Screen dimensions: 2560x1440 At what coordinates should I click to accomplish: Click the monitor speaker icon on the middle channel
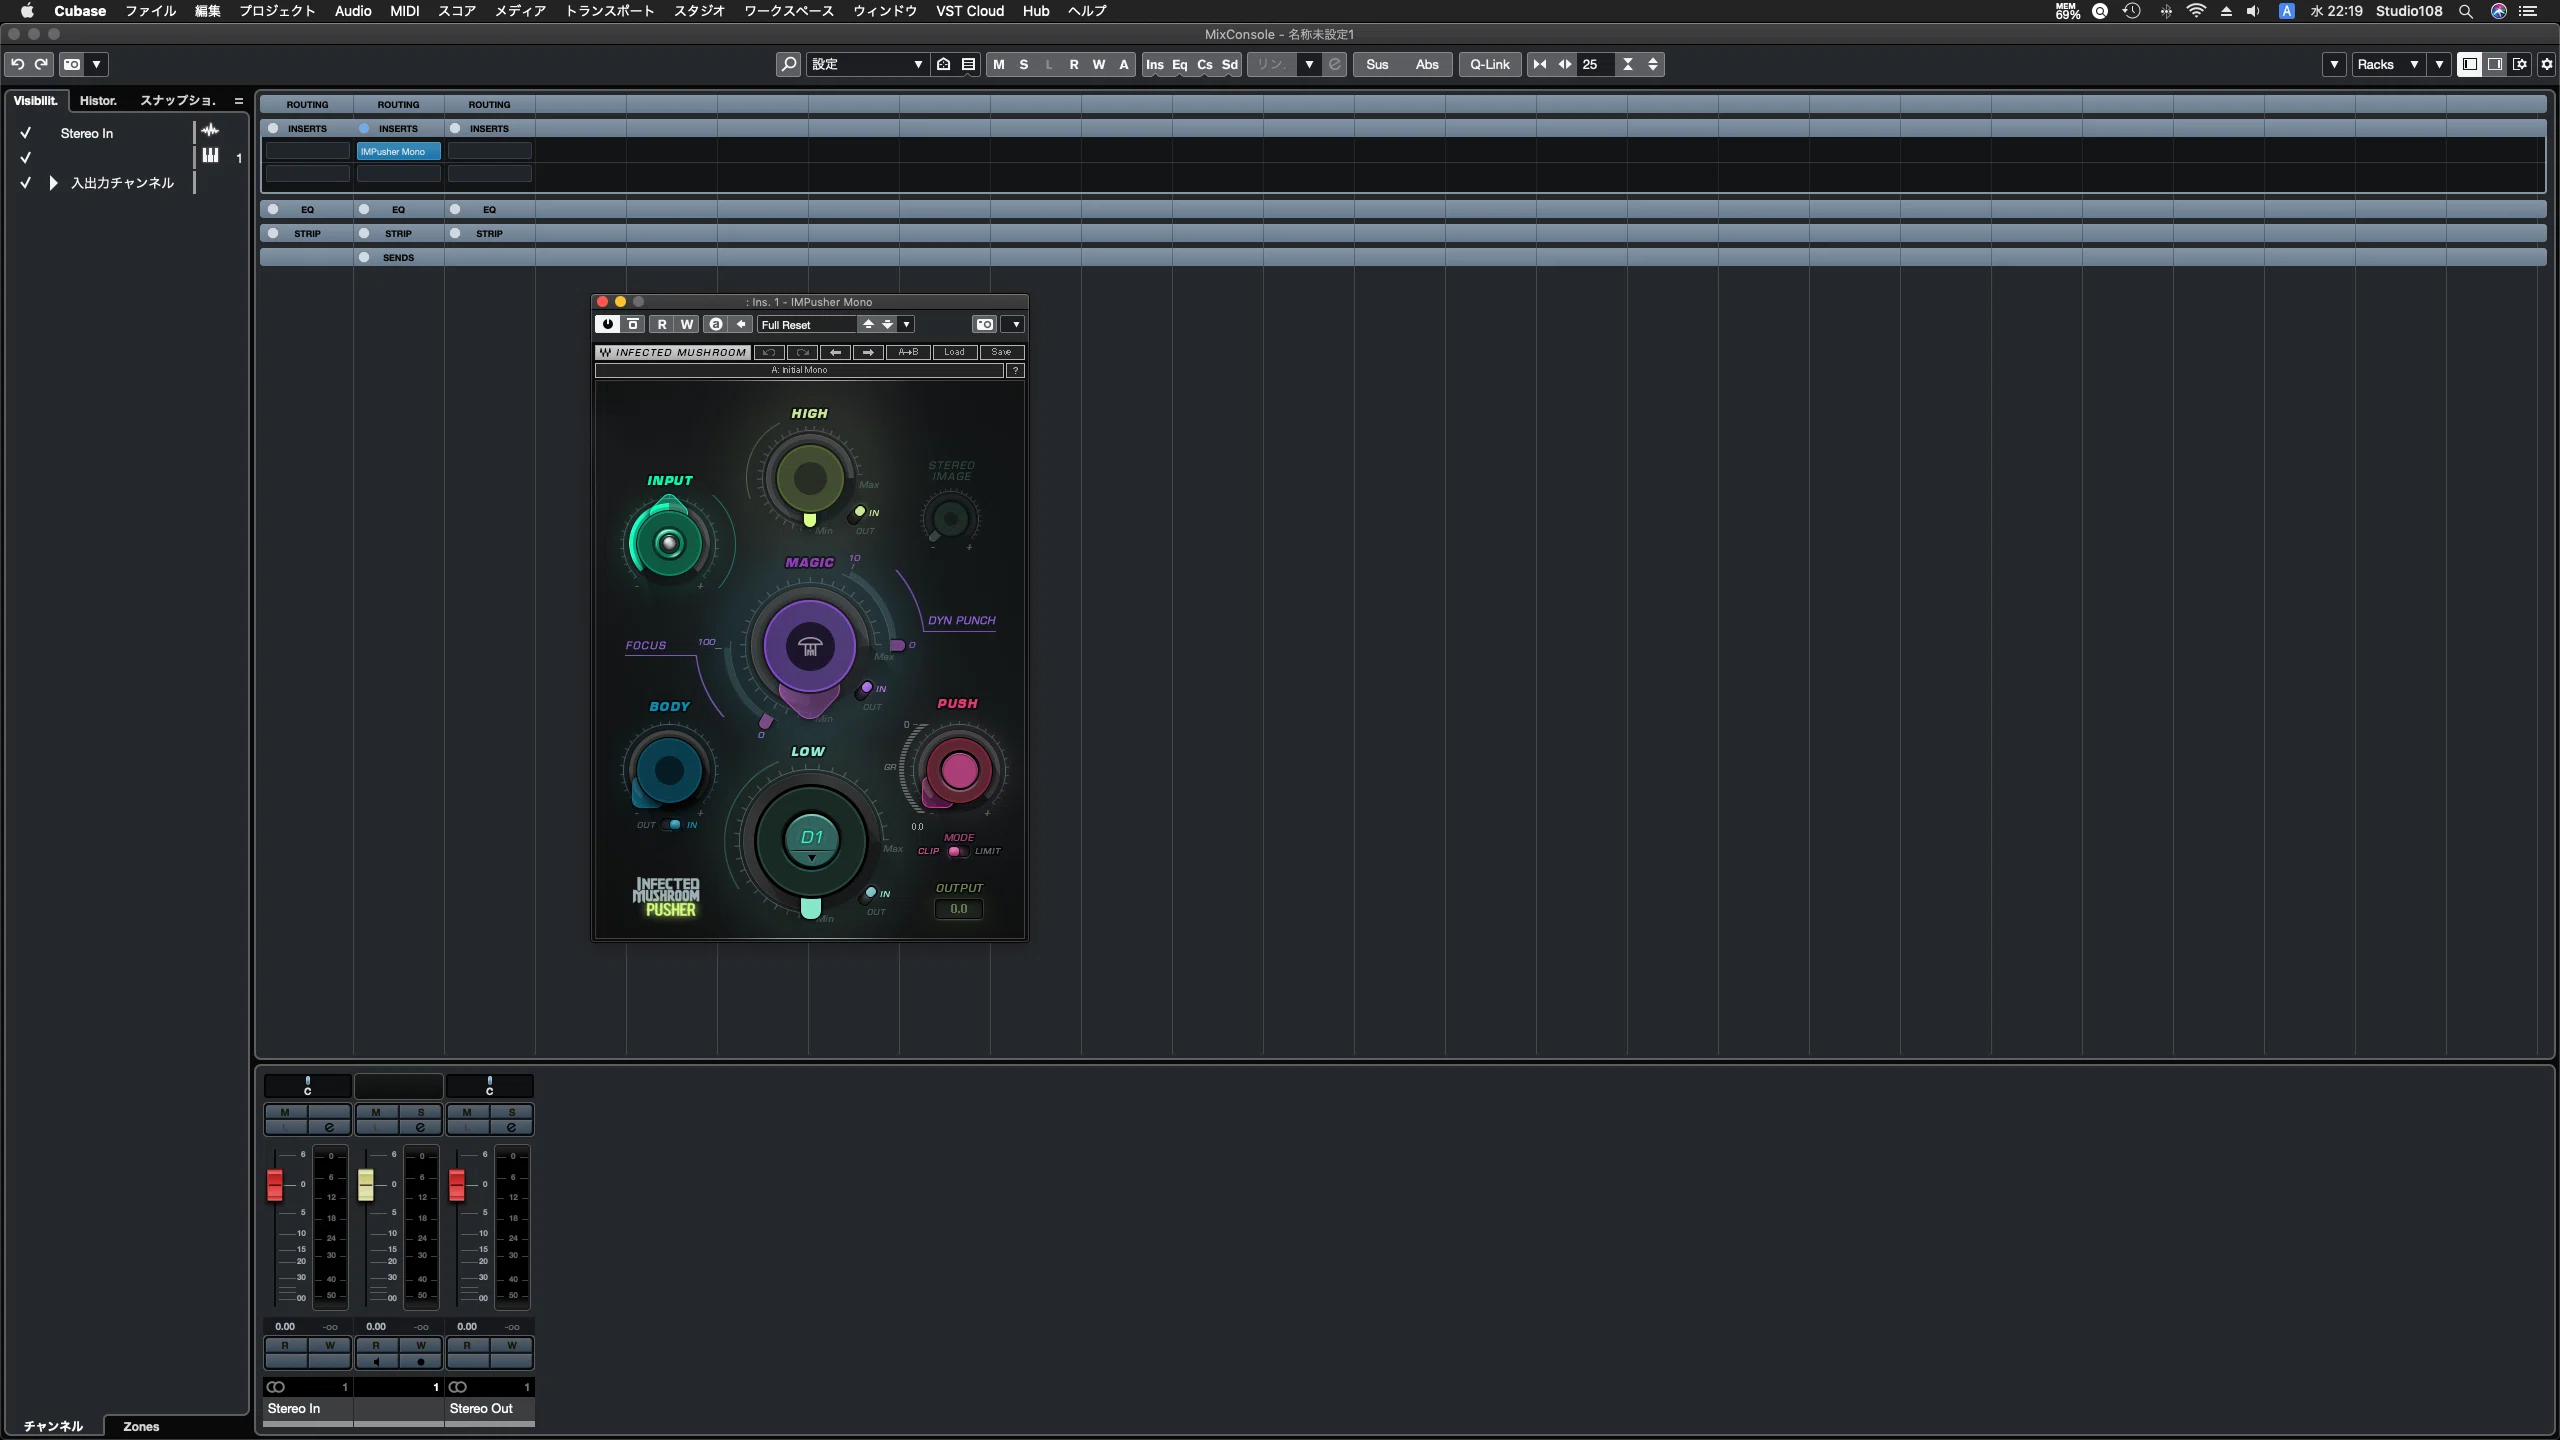coord(376,1361)
